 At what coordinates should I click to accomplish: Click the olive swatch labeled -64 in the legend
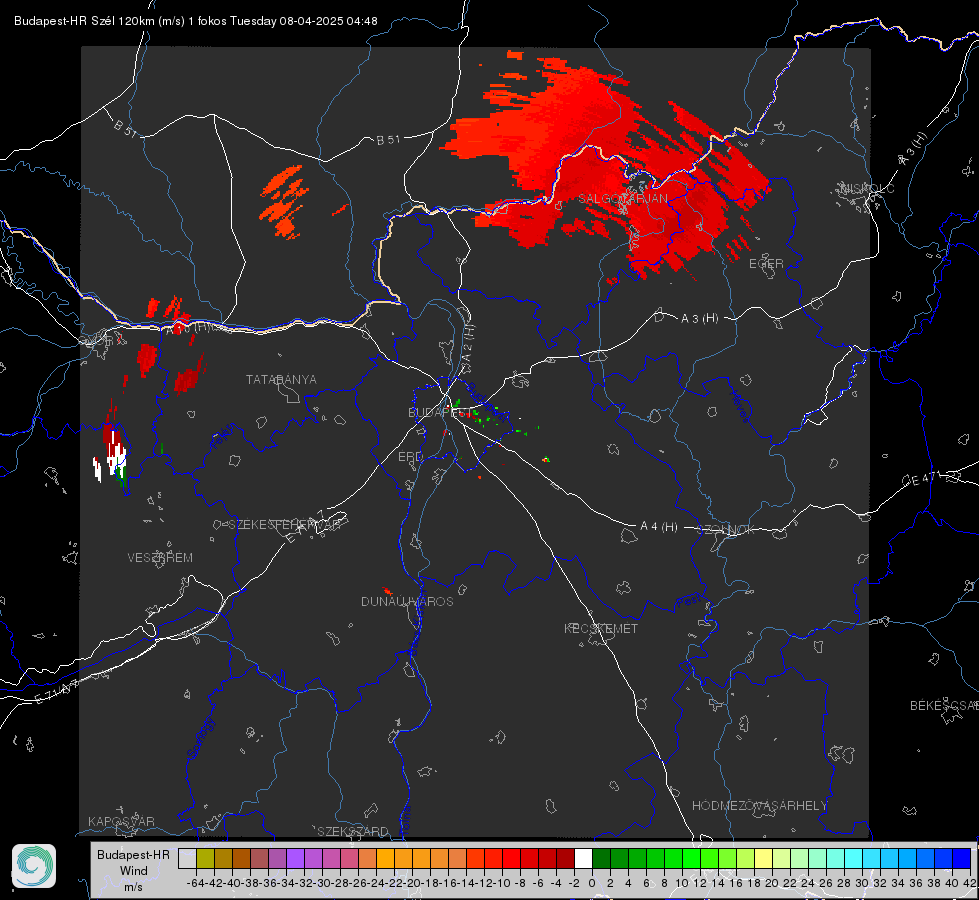click(x=205, y=859)
